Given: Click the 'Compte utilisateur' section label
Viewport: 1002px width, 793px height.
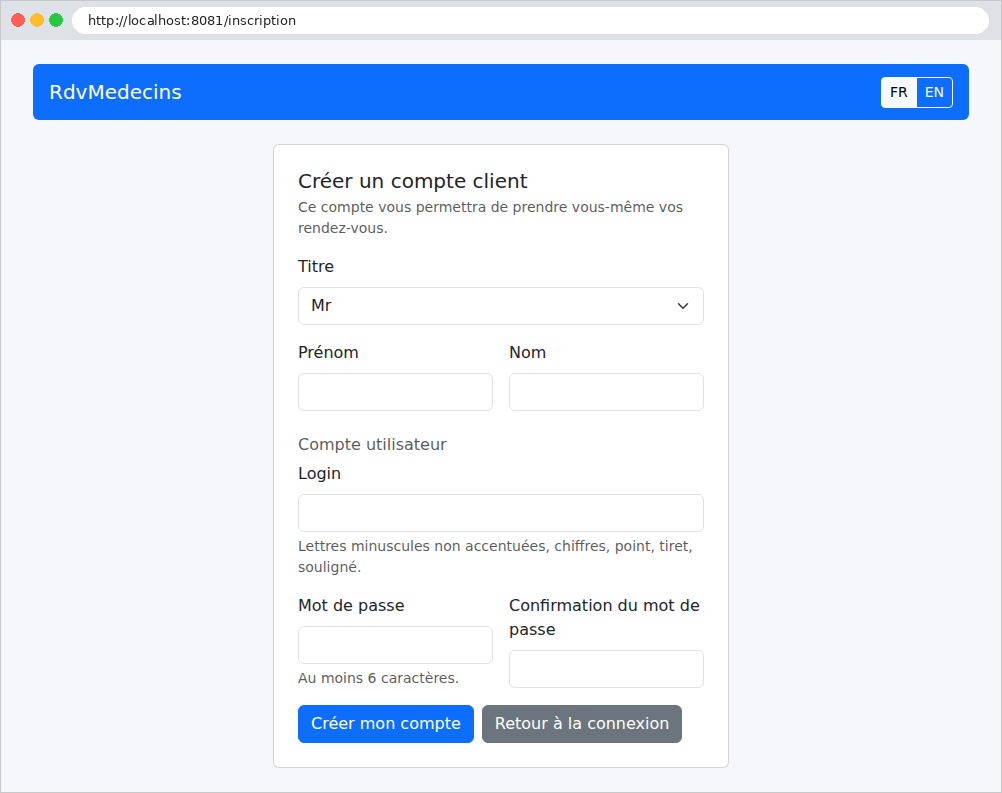Looking at the screenshot, I should point(373,445).
